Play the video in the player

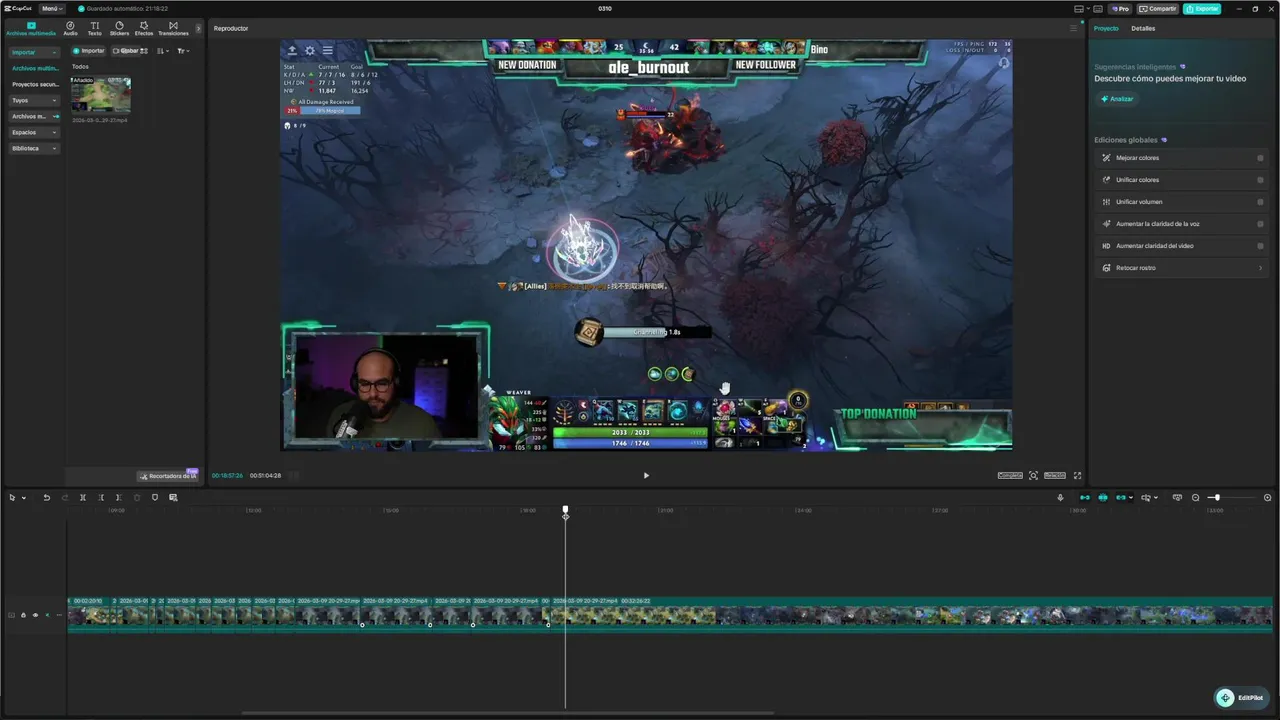click(646, 475)
